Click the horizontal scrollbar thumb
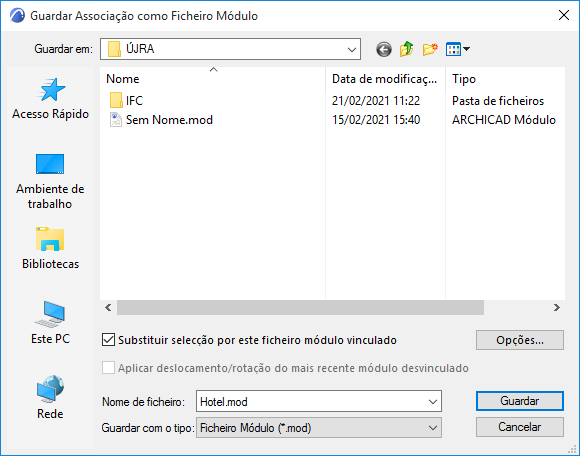The height and width of the screenshot is (456, 580). coord(300,308)
